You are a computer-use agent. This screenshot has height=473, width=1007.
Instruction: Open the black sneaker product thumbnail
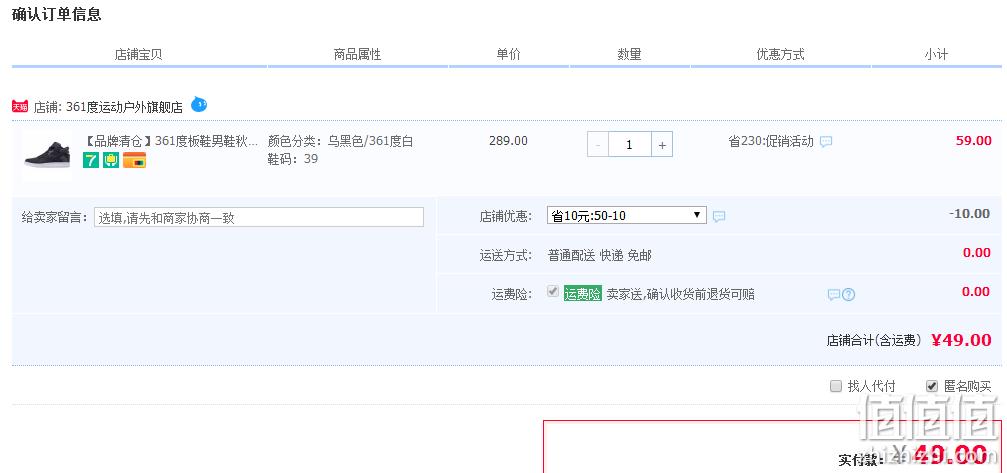(x=47, y=155)
